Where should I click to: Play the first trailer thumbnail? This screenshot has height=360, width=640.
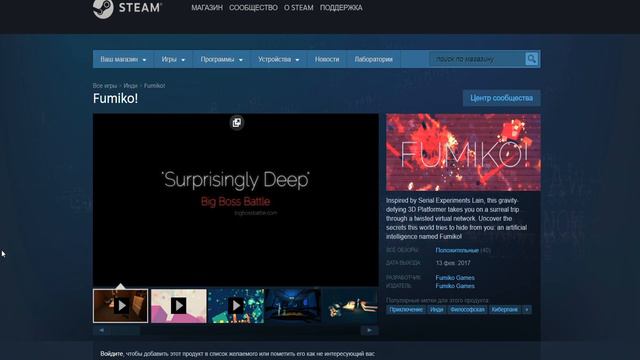[120, 306]
